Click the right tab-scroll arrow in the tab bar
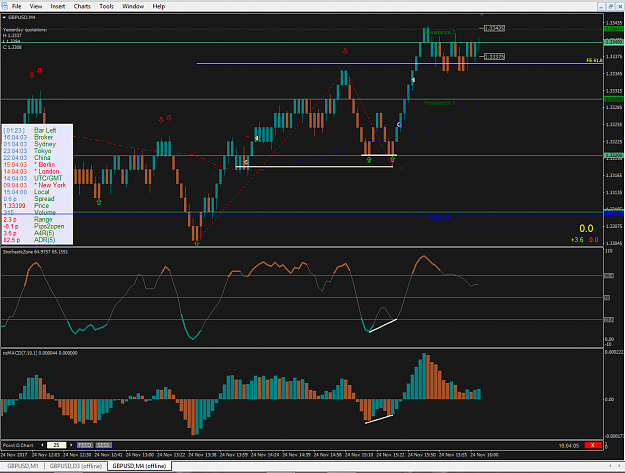The image size is (625, 473). click(x=619, y=465)
